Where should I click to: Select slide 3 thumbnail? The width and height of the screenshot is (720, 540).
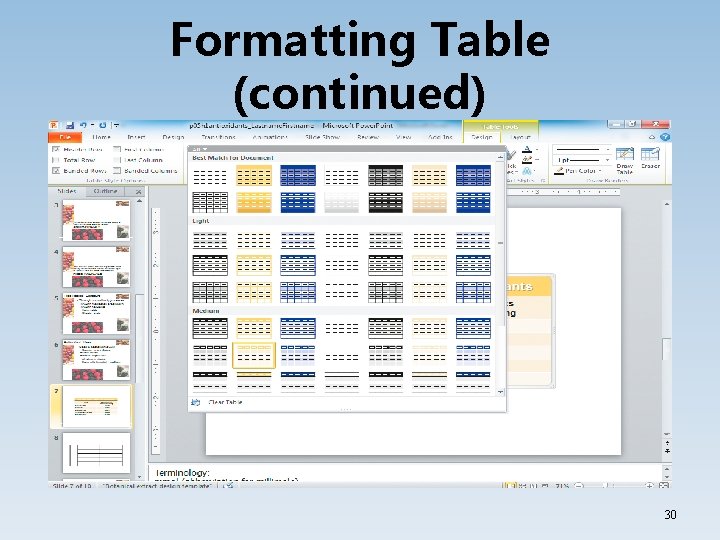96,220
